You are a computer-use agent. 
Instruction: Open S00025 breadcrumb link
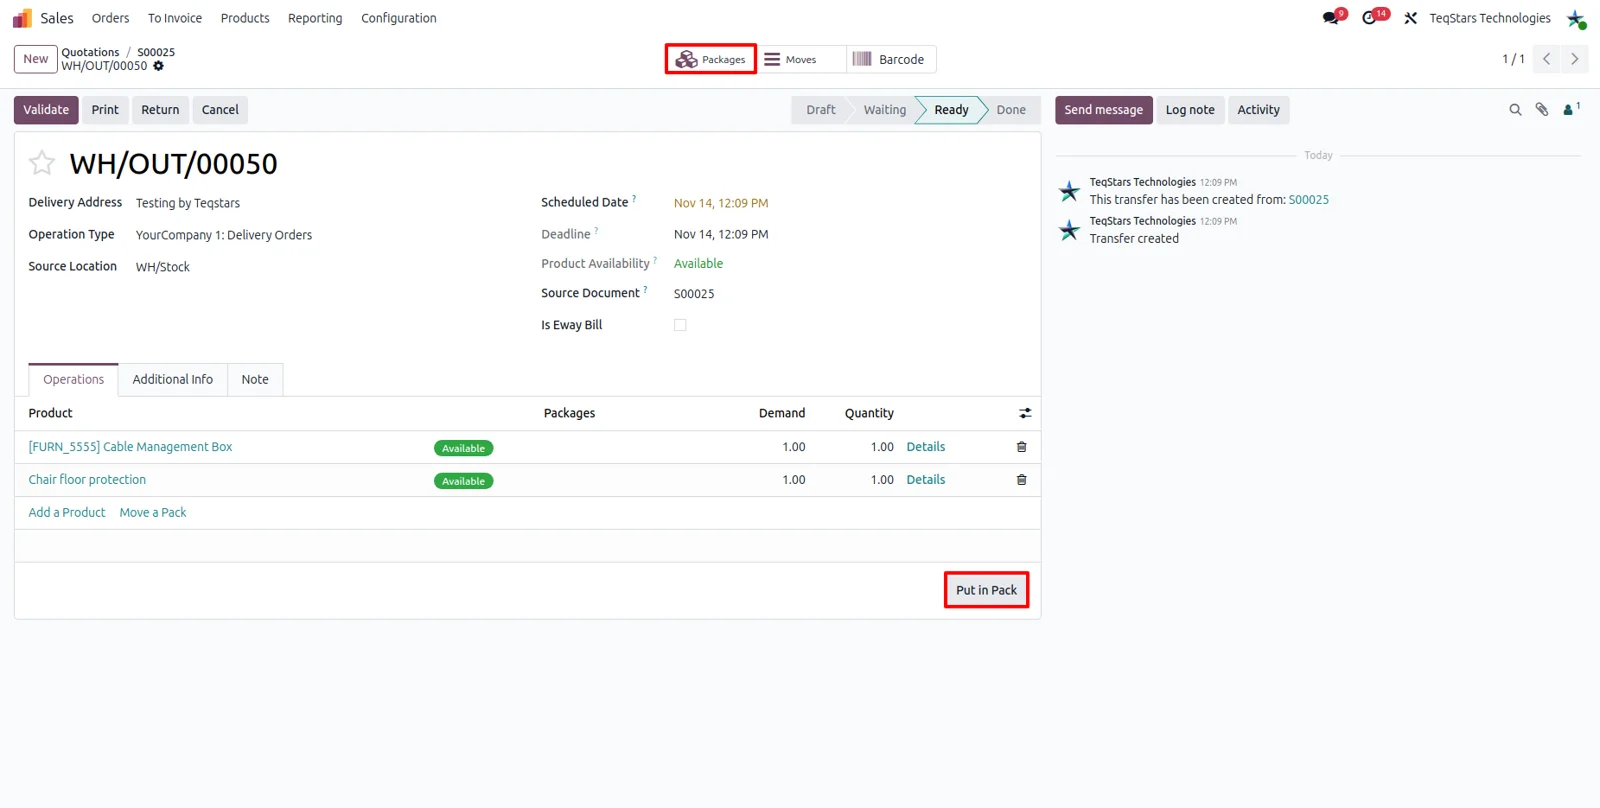coord(156,52)
